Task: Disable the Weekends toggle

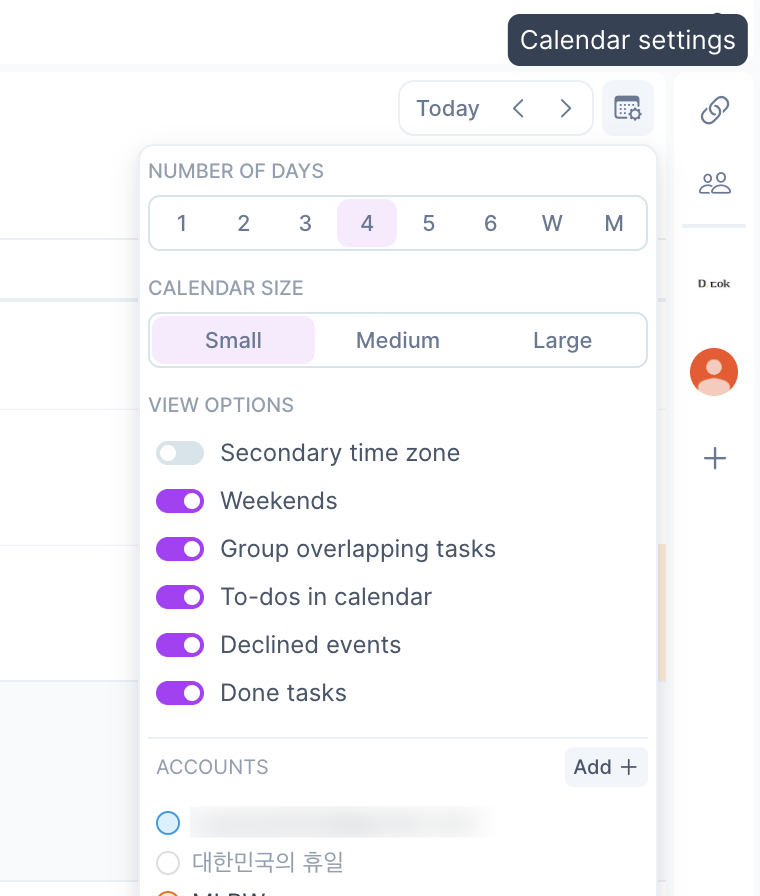Action: pyautogui.click(x=180, y=501)
